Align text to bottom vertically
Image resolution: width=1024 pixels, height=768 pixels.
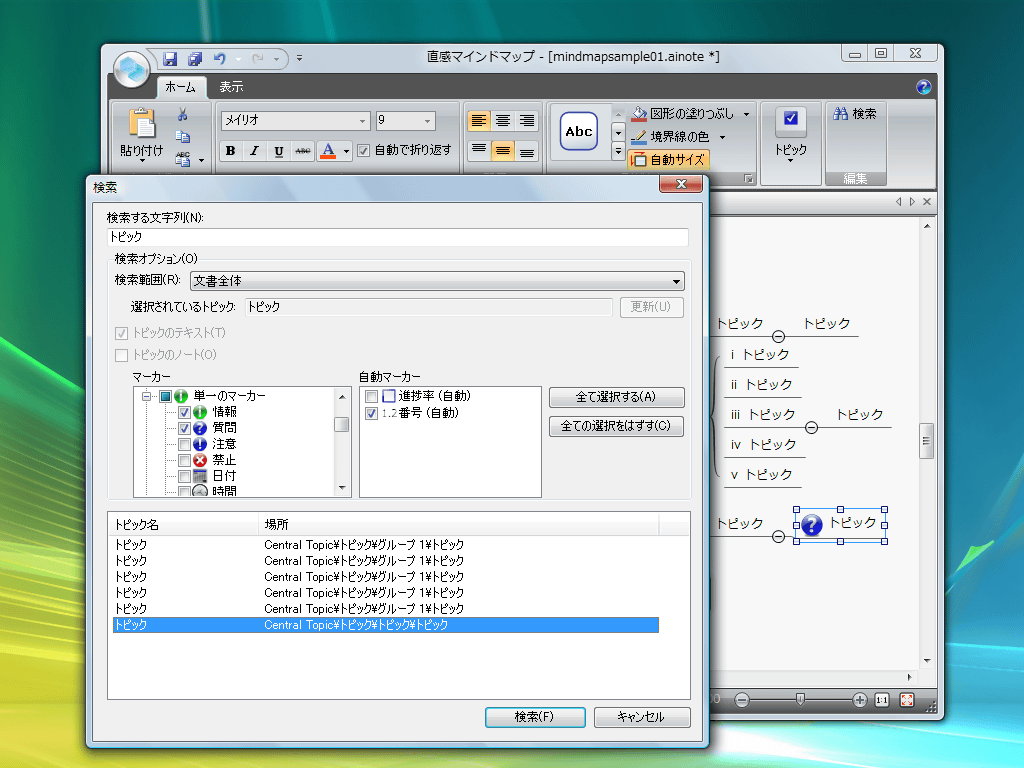pyautogui.click(x=526, y=150)
